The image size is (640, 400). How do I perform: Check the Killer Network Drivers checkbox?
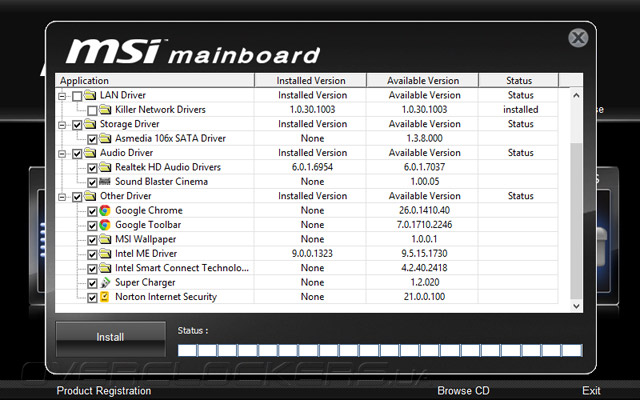92,111
